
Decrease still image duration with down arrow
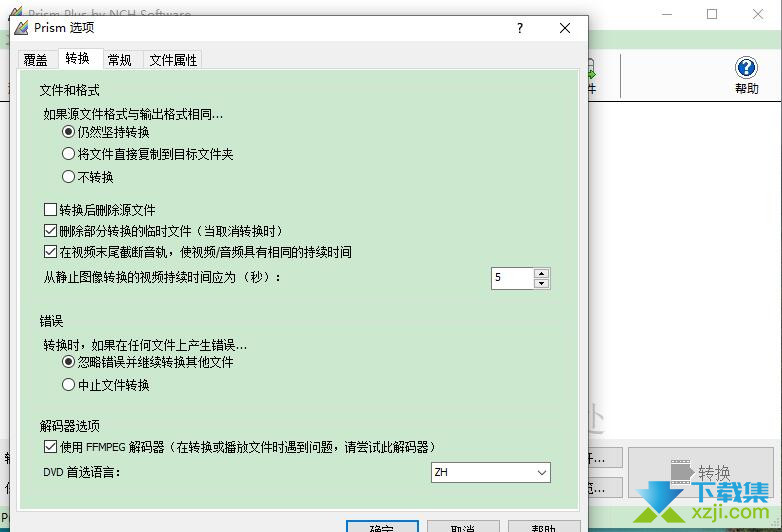(x=541, y=284)
